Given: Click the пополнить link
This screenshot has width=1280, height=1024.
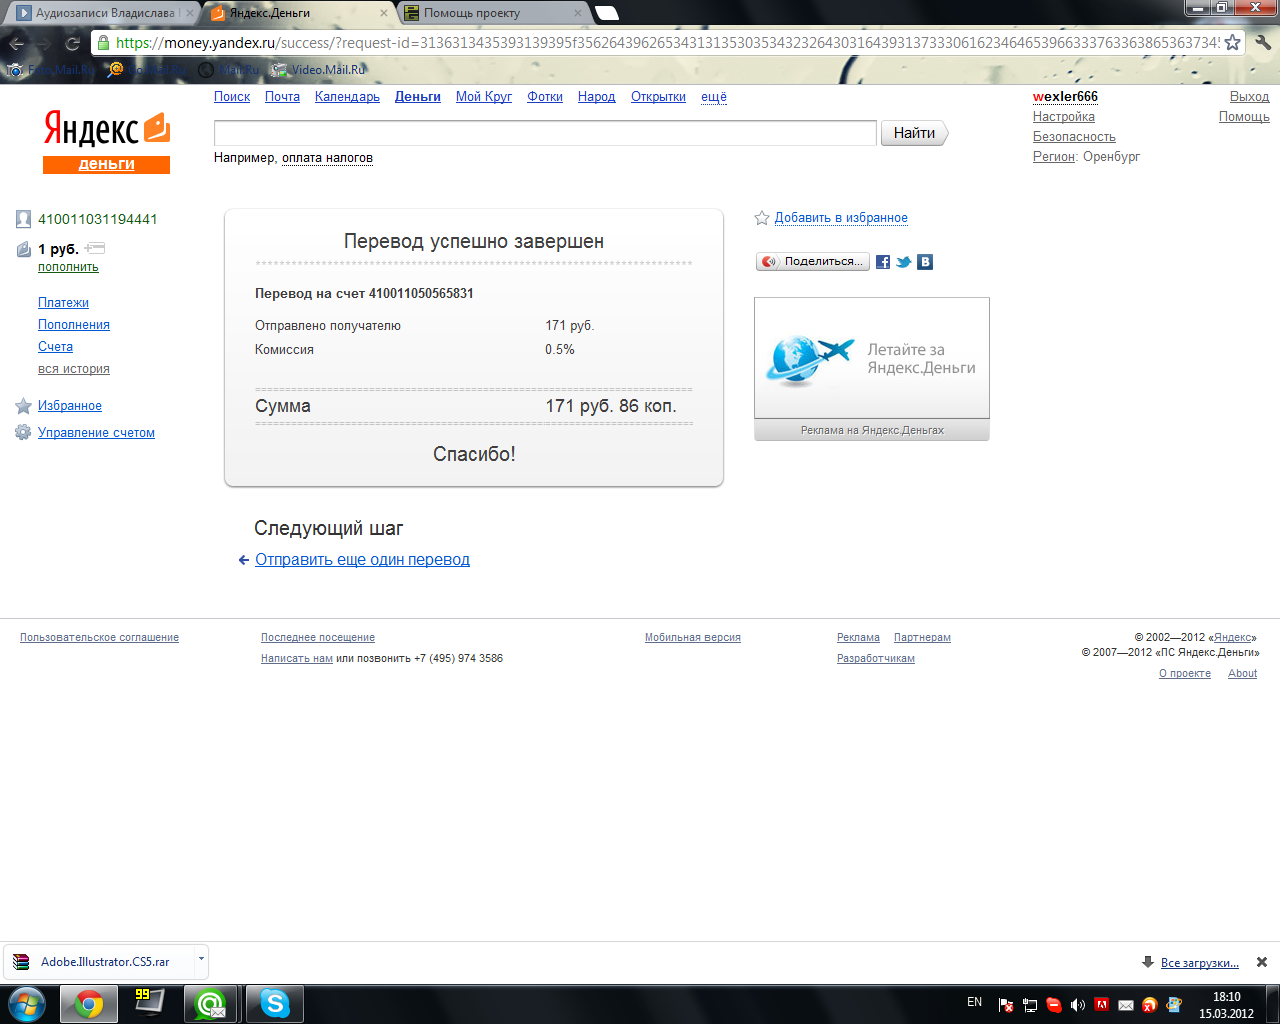Looking at the screenshot, I should [x=68, y=267].
